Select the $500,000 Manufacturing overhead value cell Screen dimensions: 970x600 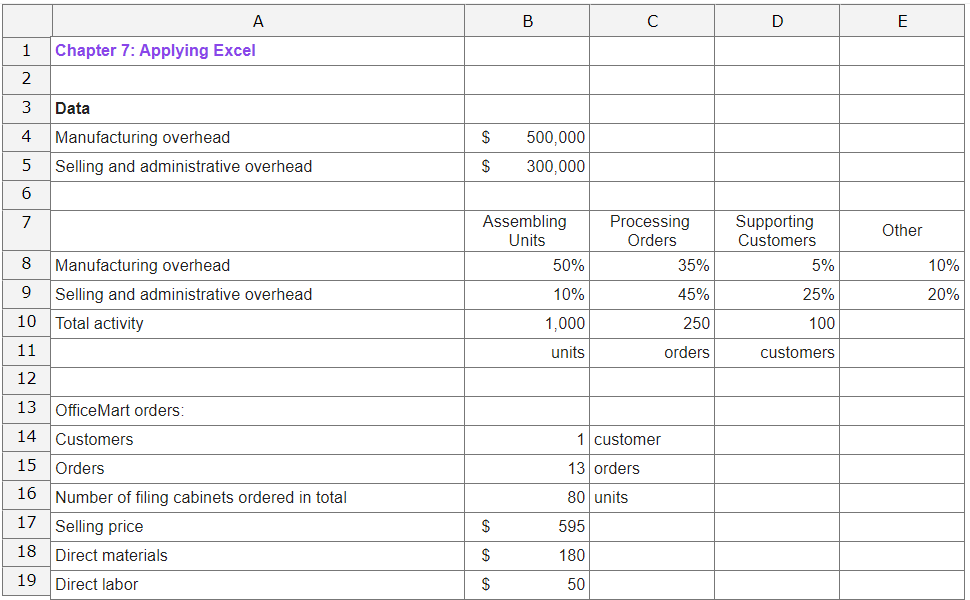coord(527,137)
